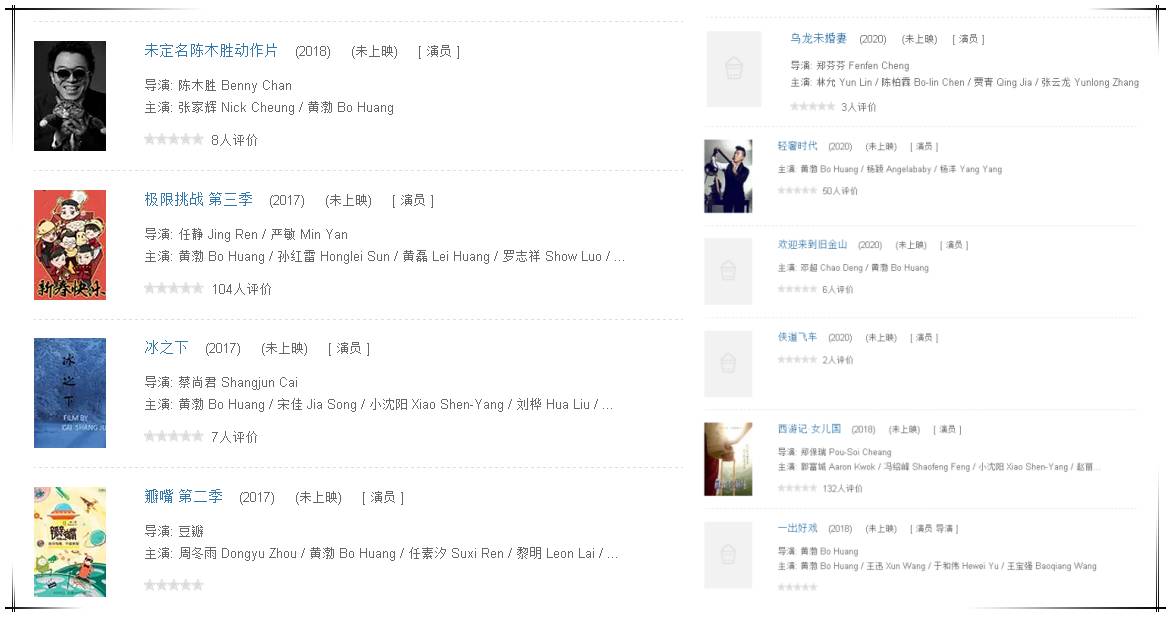
Task: Click the colorful 瓣嘴 poster thumbnail
Action: click(70, 542)
